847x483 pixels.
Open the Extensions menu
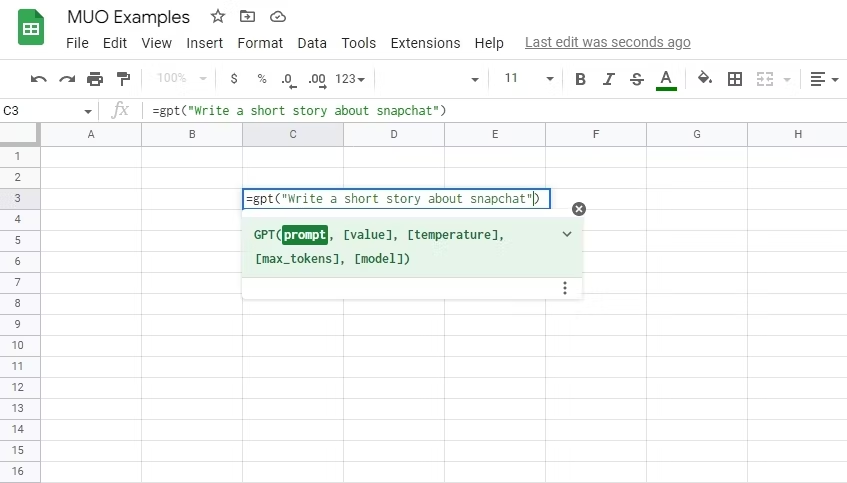click(x=425, y=43)
